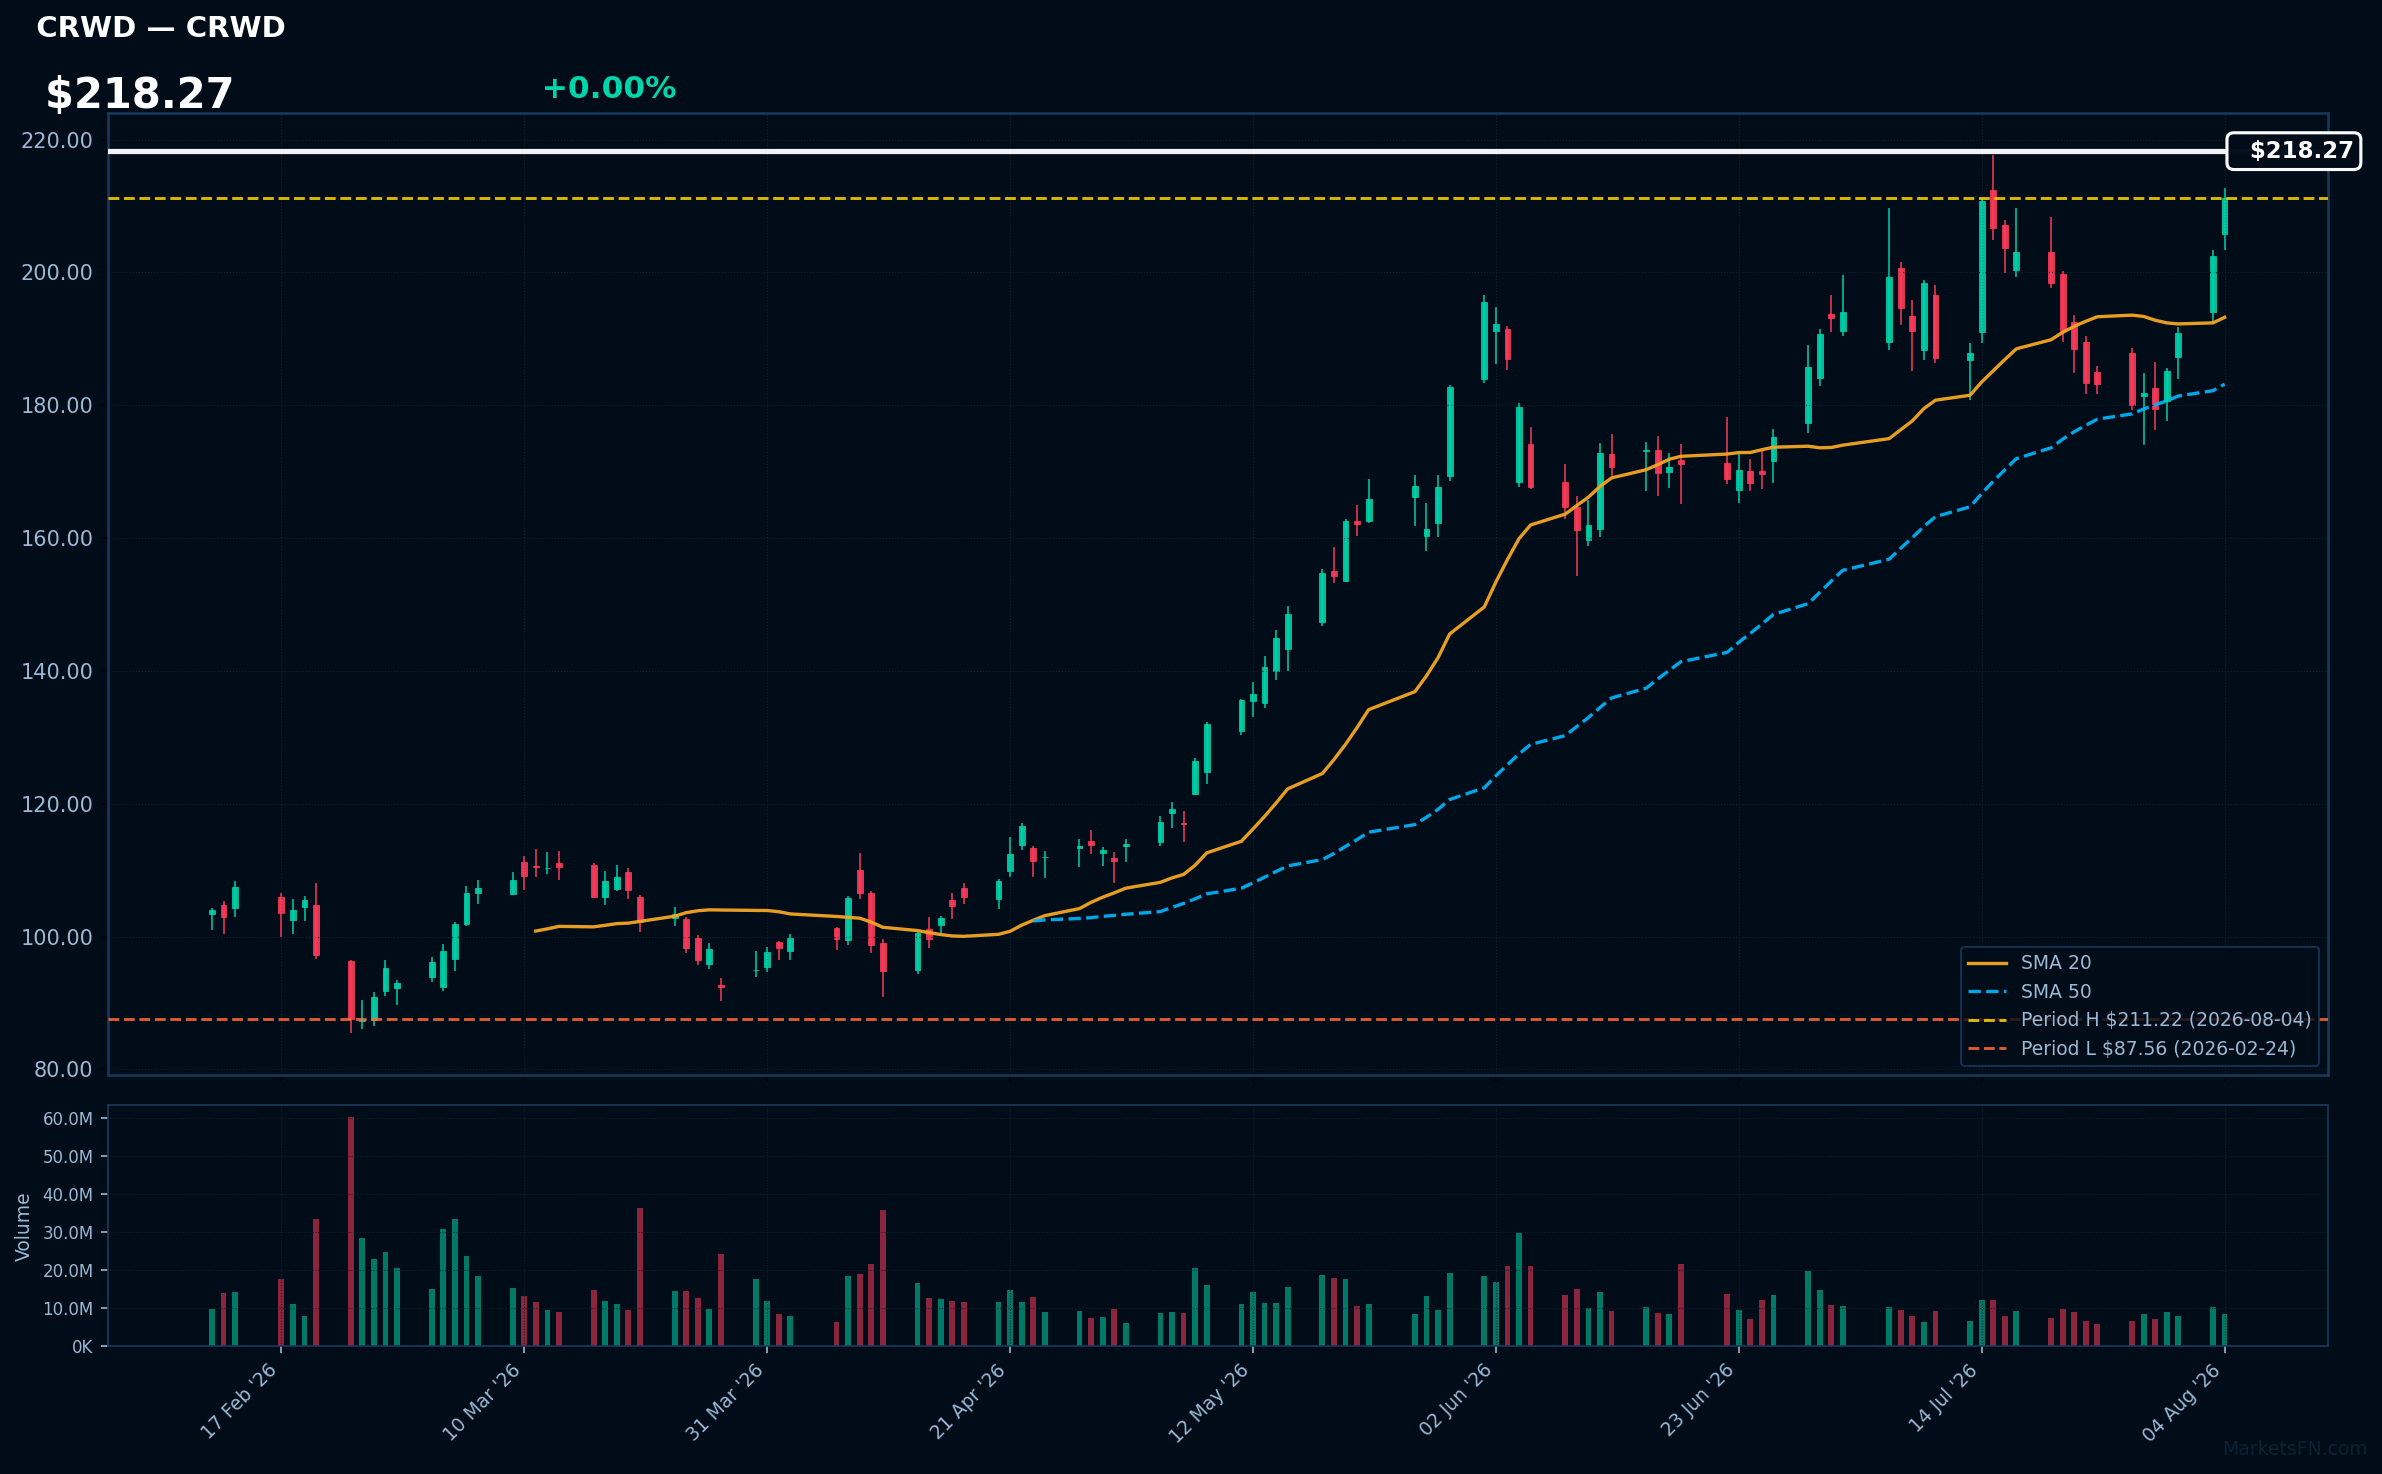
Task: Select the 140.00 price axis label
Action: tap(57, 672)
